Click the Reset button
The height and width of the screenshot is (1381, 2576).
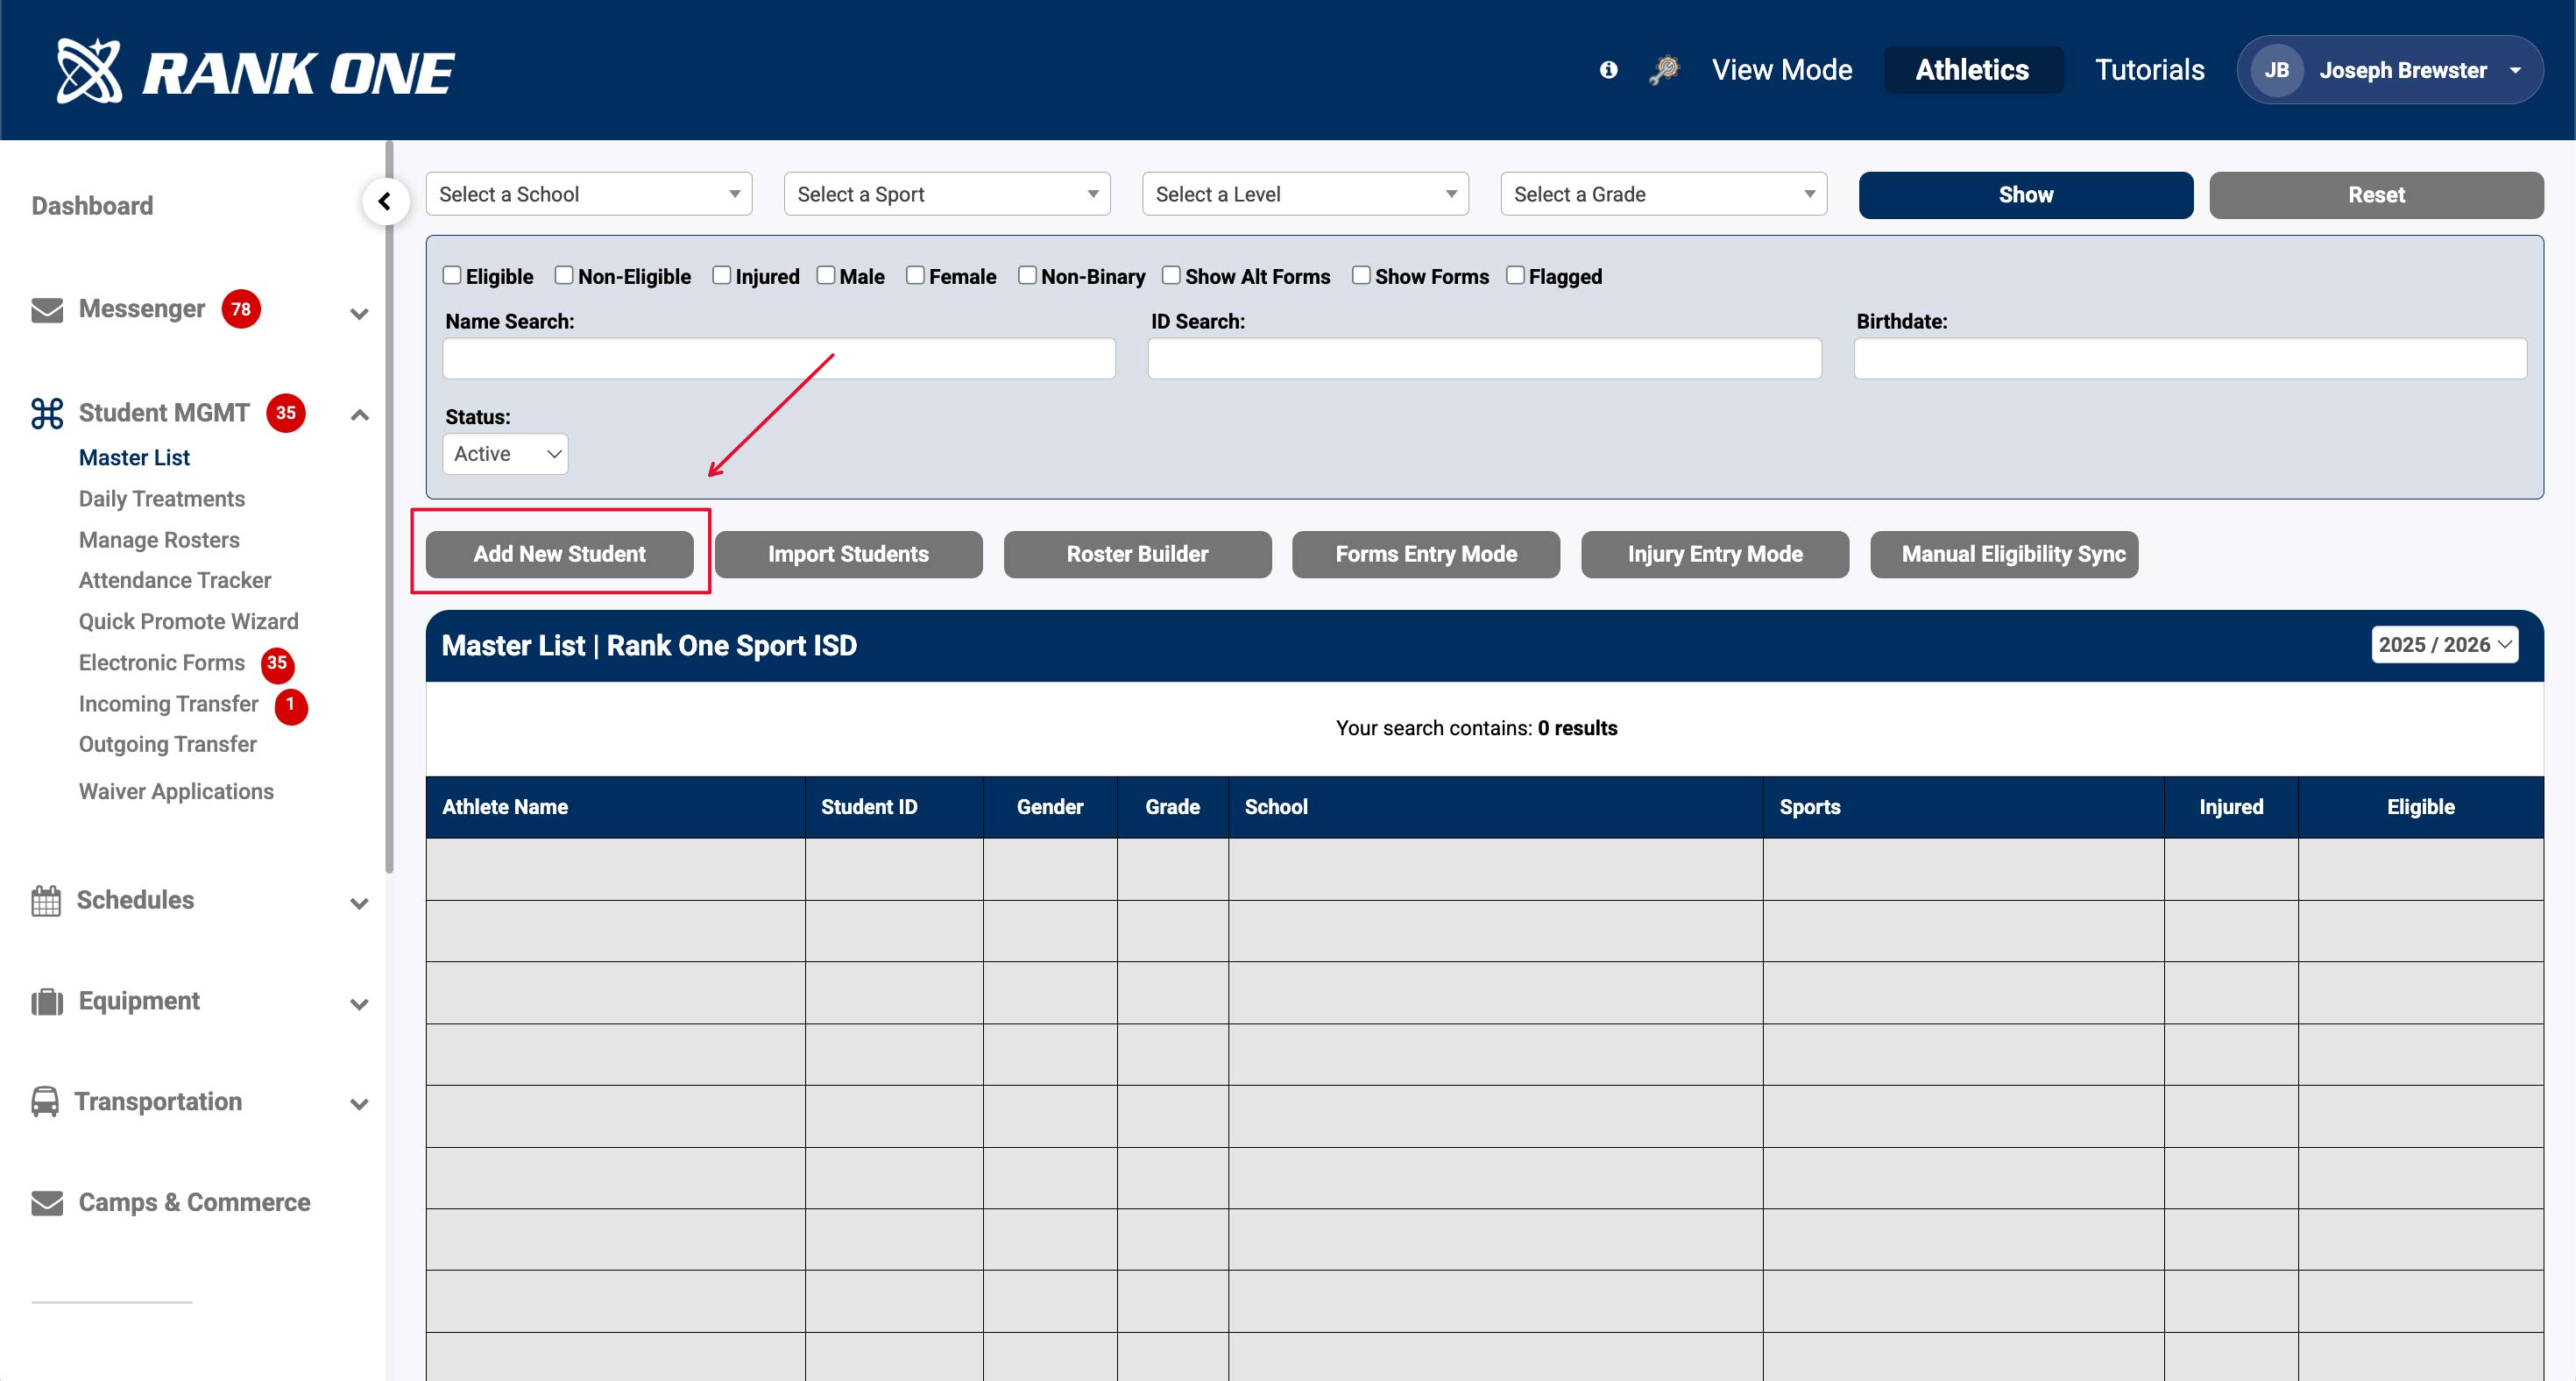click(2375, 195)
